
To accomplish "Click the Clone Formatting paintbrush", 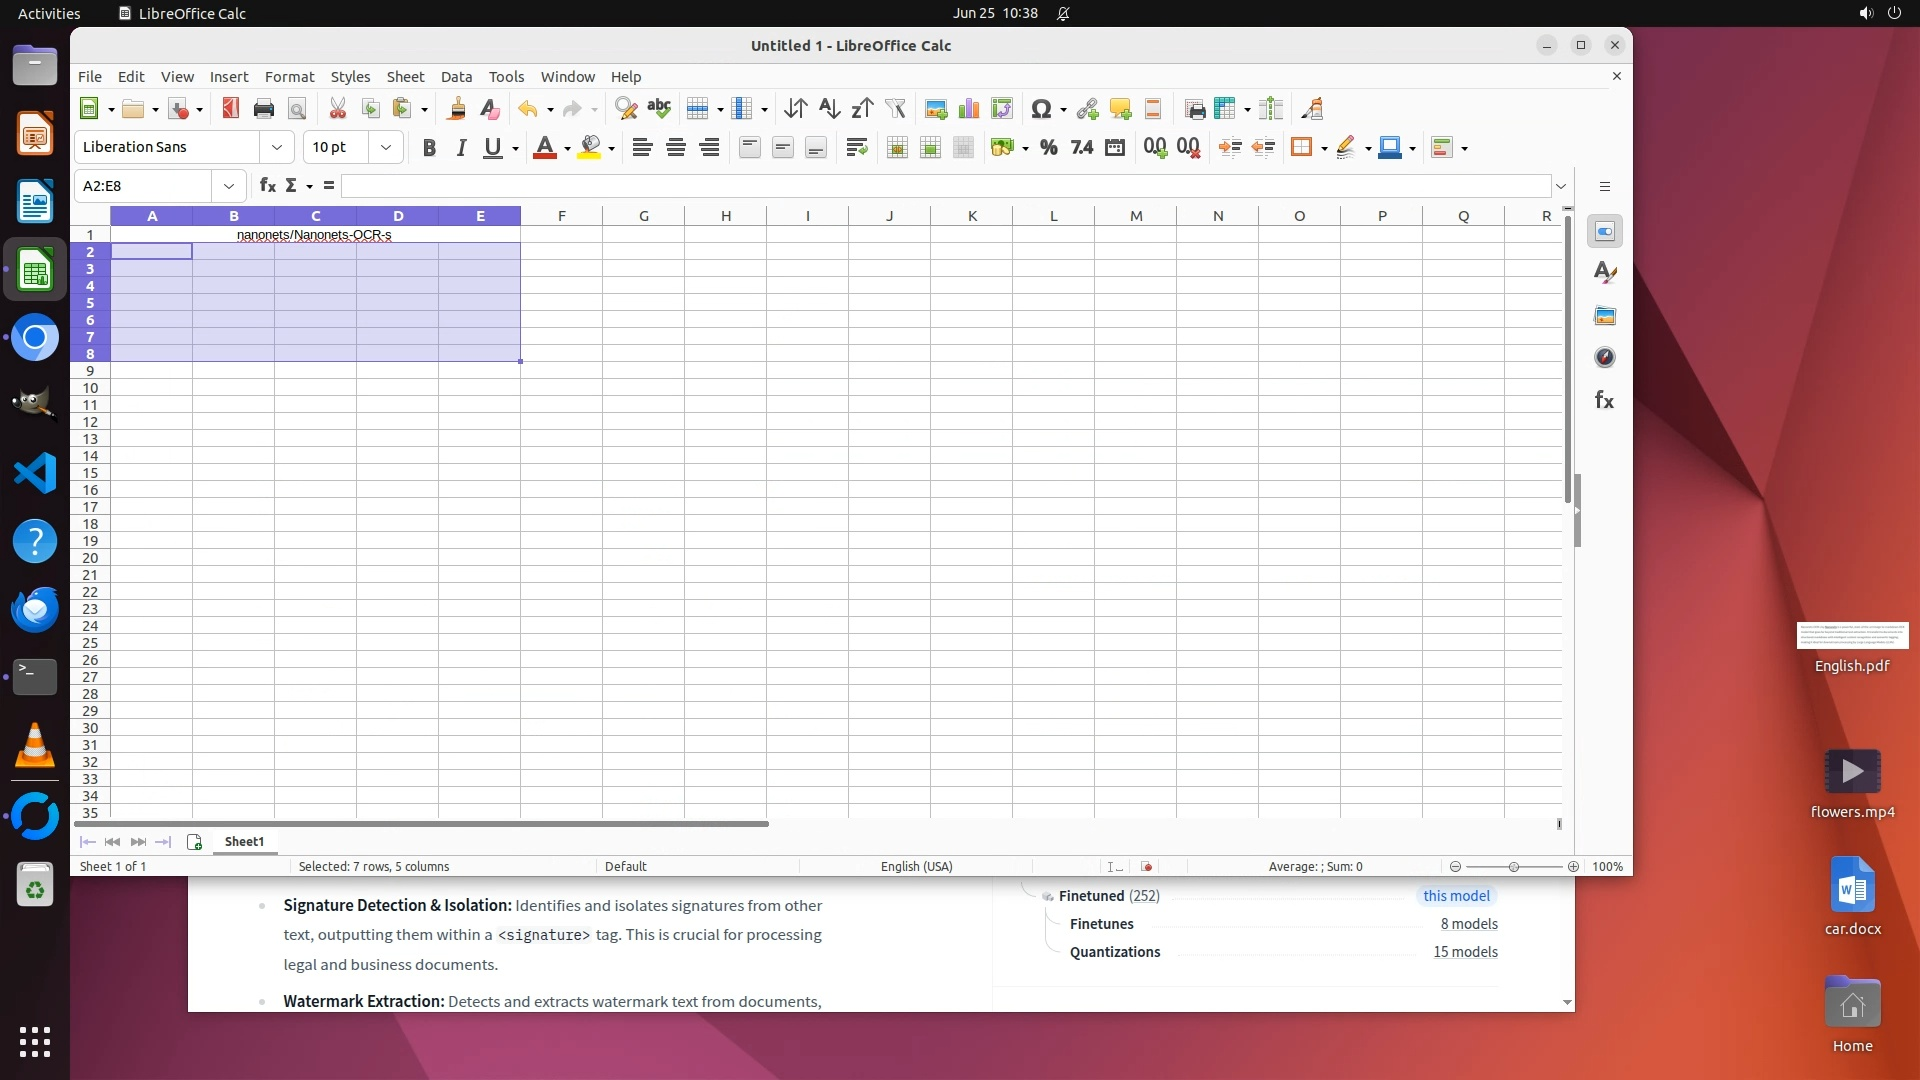I will coord(457,109).
